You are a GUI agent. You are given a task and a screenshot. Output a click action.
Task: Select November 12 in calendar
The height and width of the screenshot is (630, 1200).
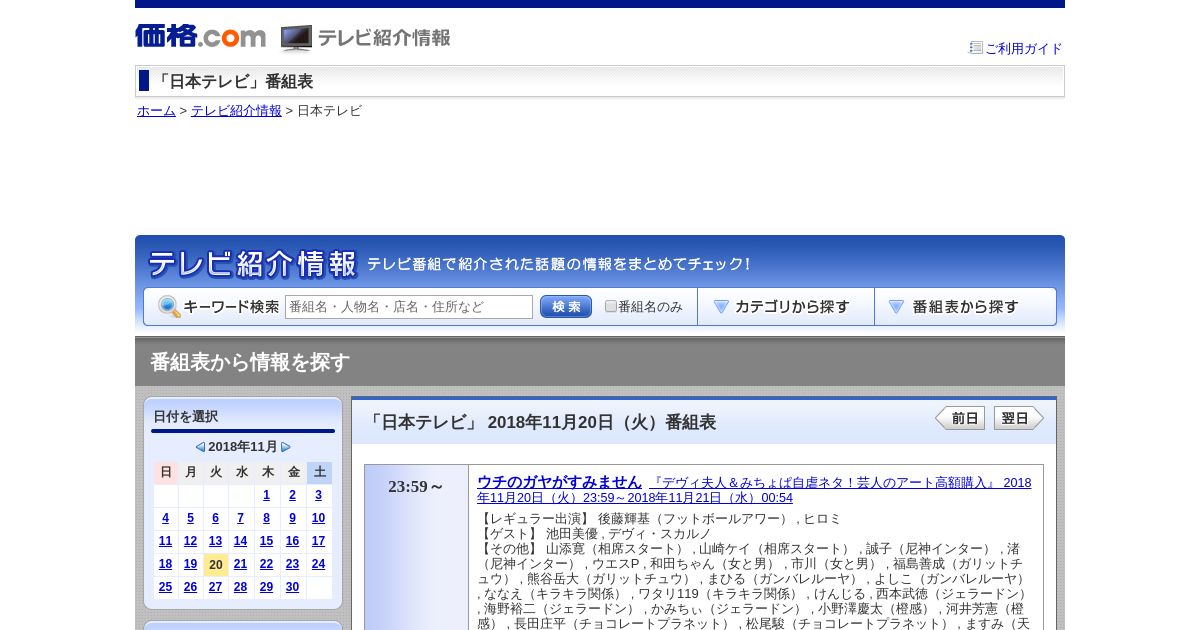191,541
